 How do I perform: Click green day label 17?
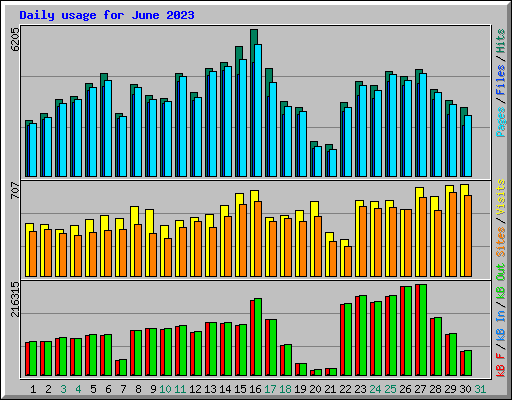[x=270, y=389]
